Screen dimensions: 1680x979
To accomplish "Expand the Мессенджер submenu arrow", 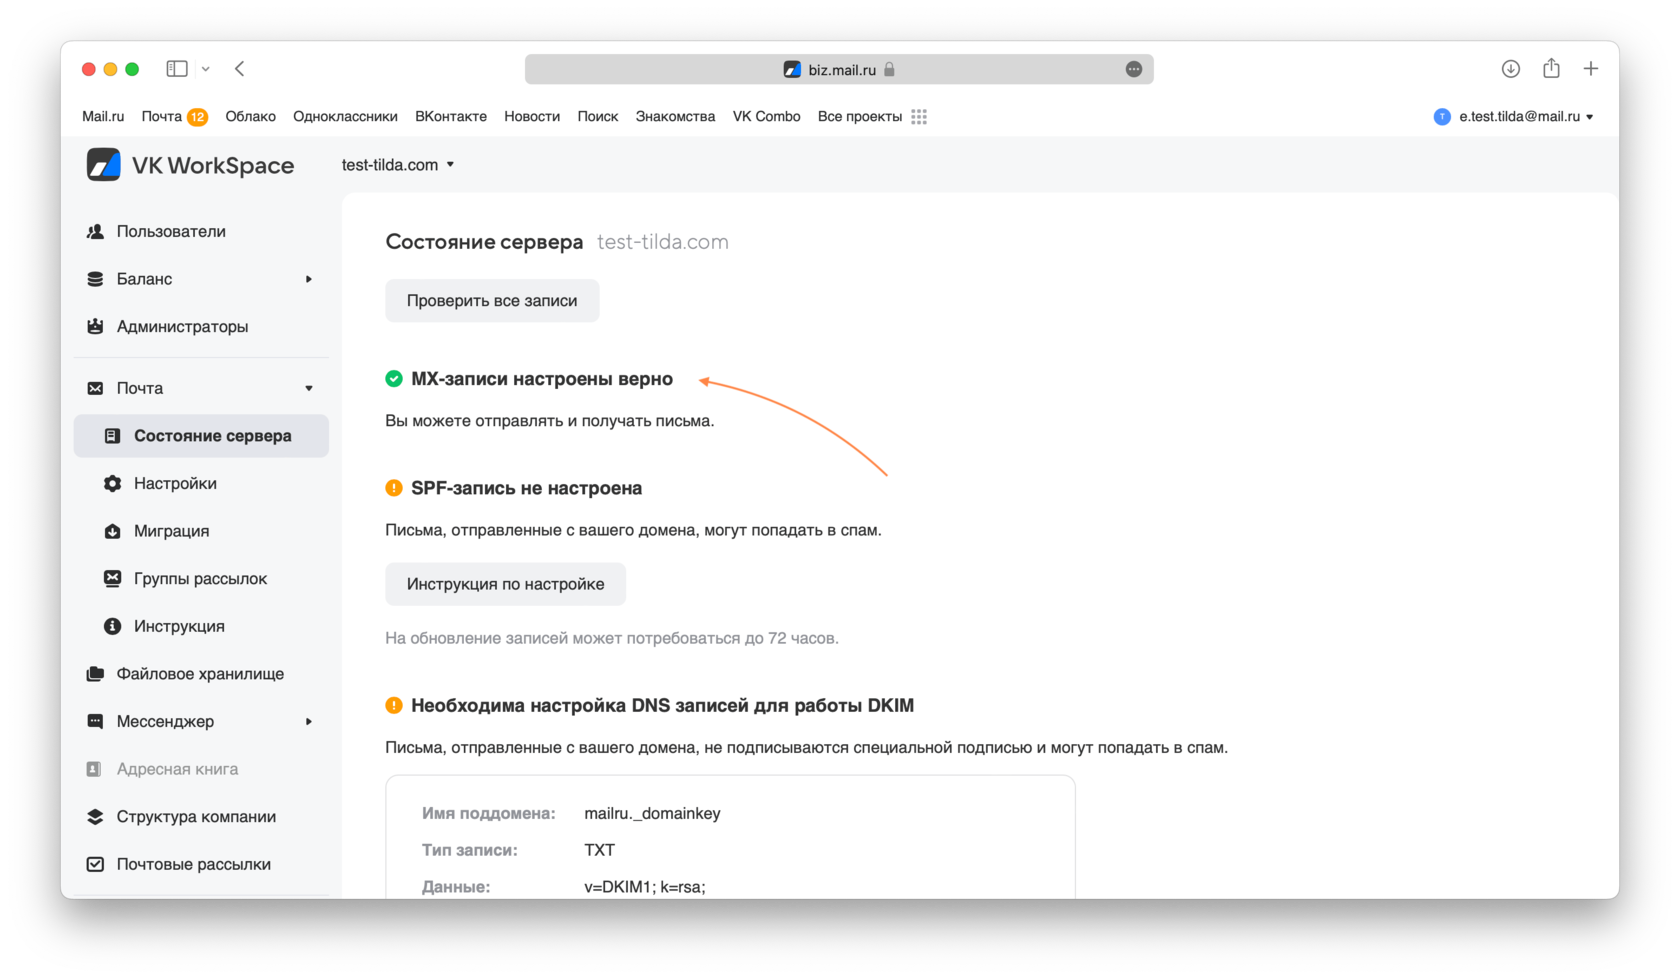I will click(309, 721).
